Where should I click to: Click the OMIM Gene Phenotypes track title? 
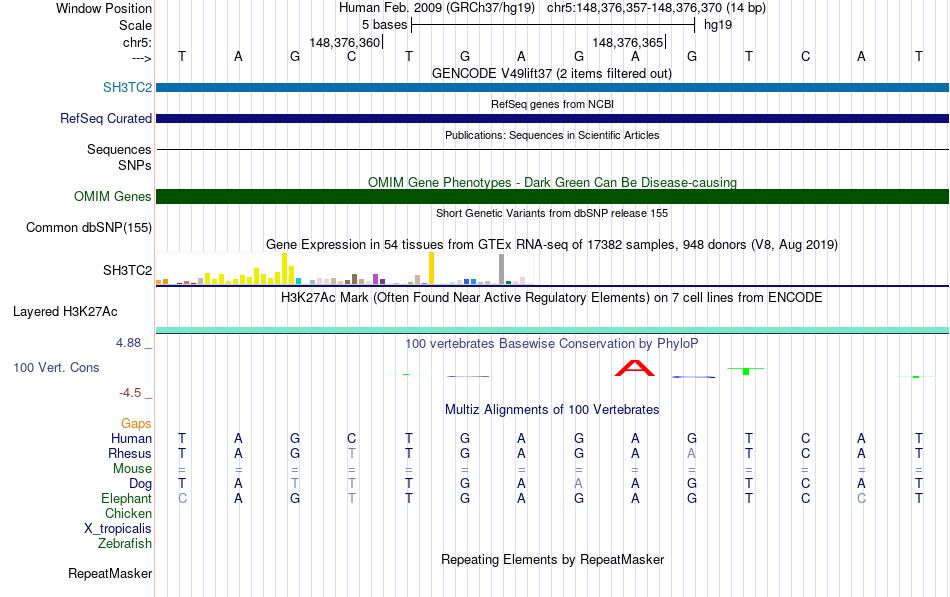point(552,182)
